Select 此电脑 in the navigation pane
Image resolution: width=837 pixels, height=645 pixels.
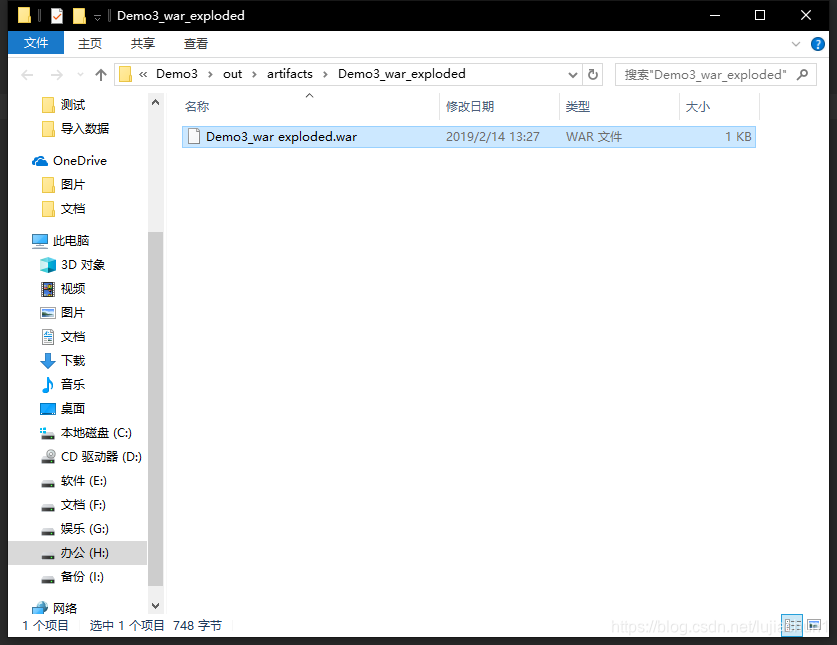pos(70,241)
